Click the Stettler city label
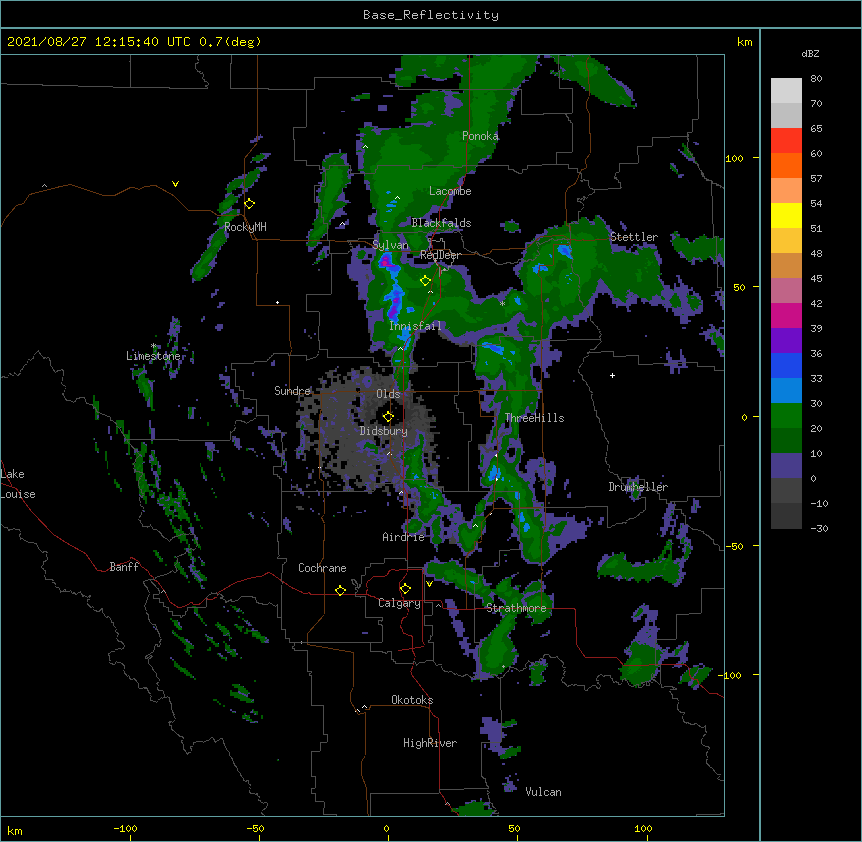The height and width of the screenshot is (842, 862). point(634,237)
